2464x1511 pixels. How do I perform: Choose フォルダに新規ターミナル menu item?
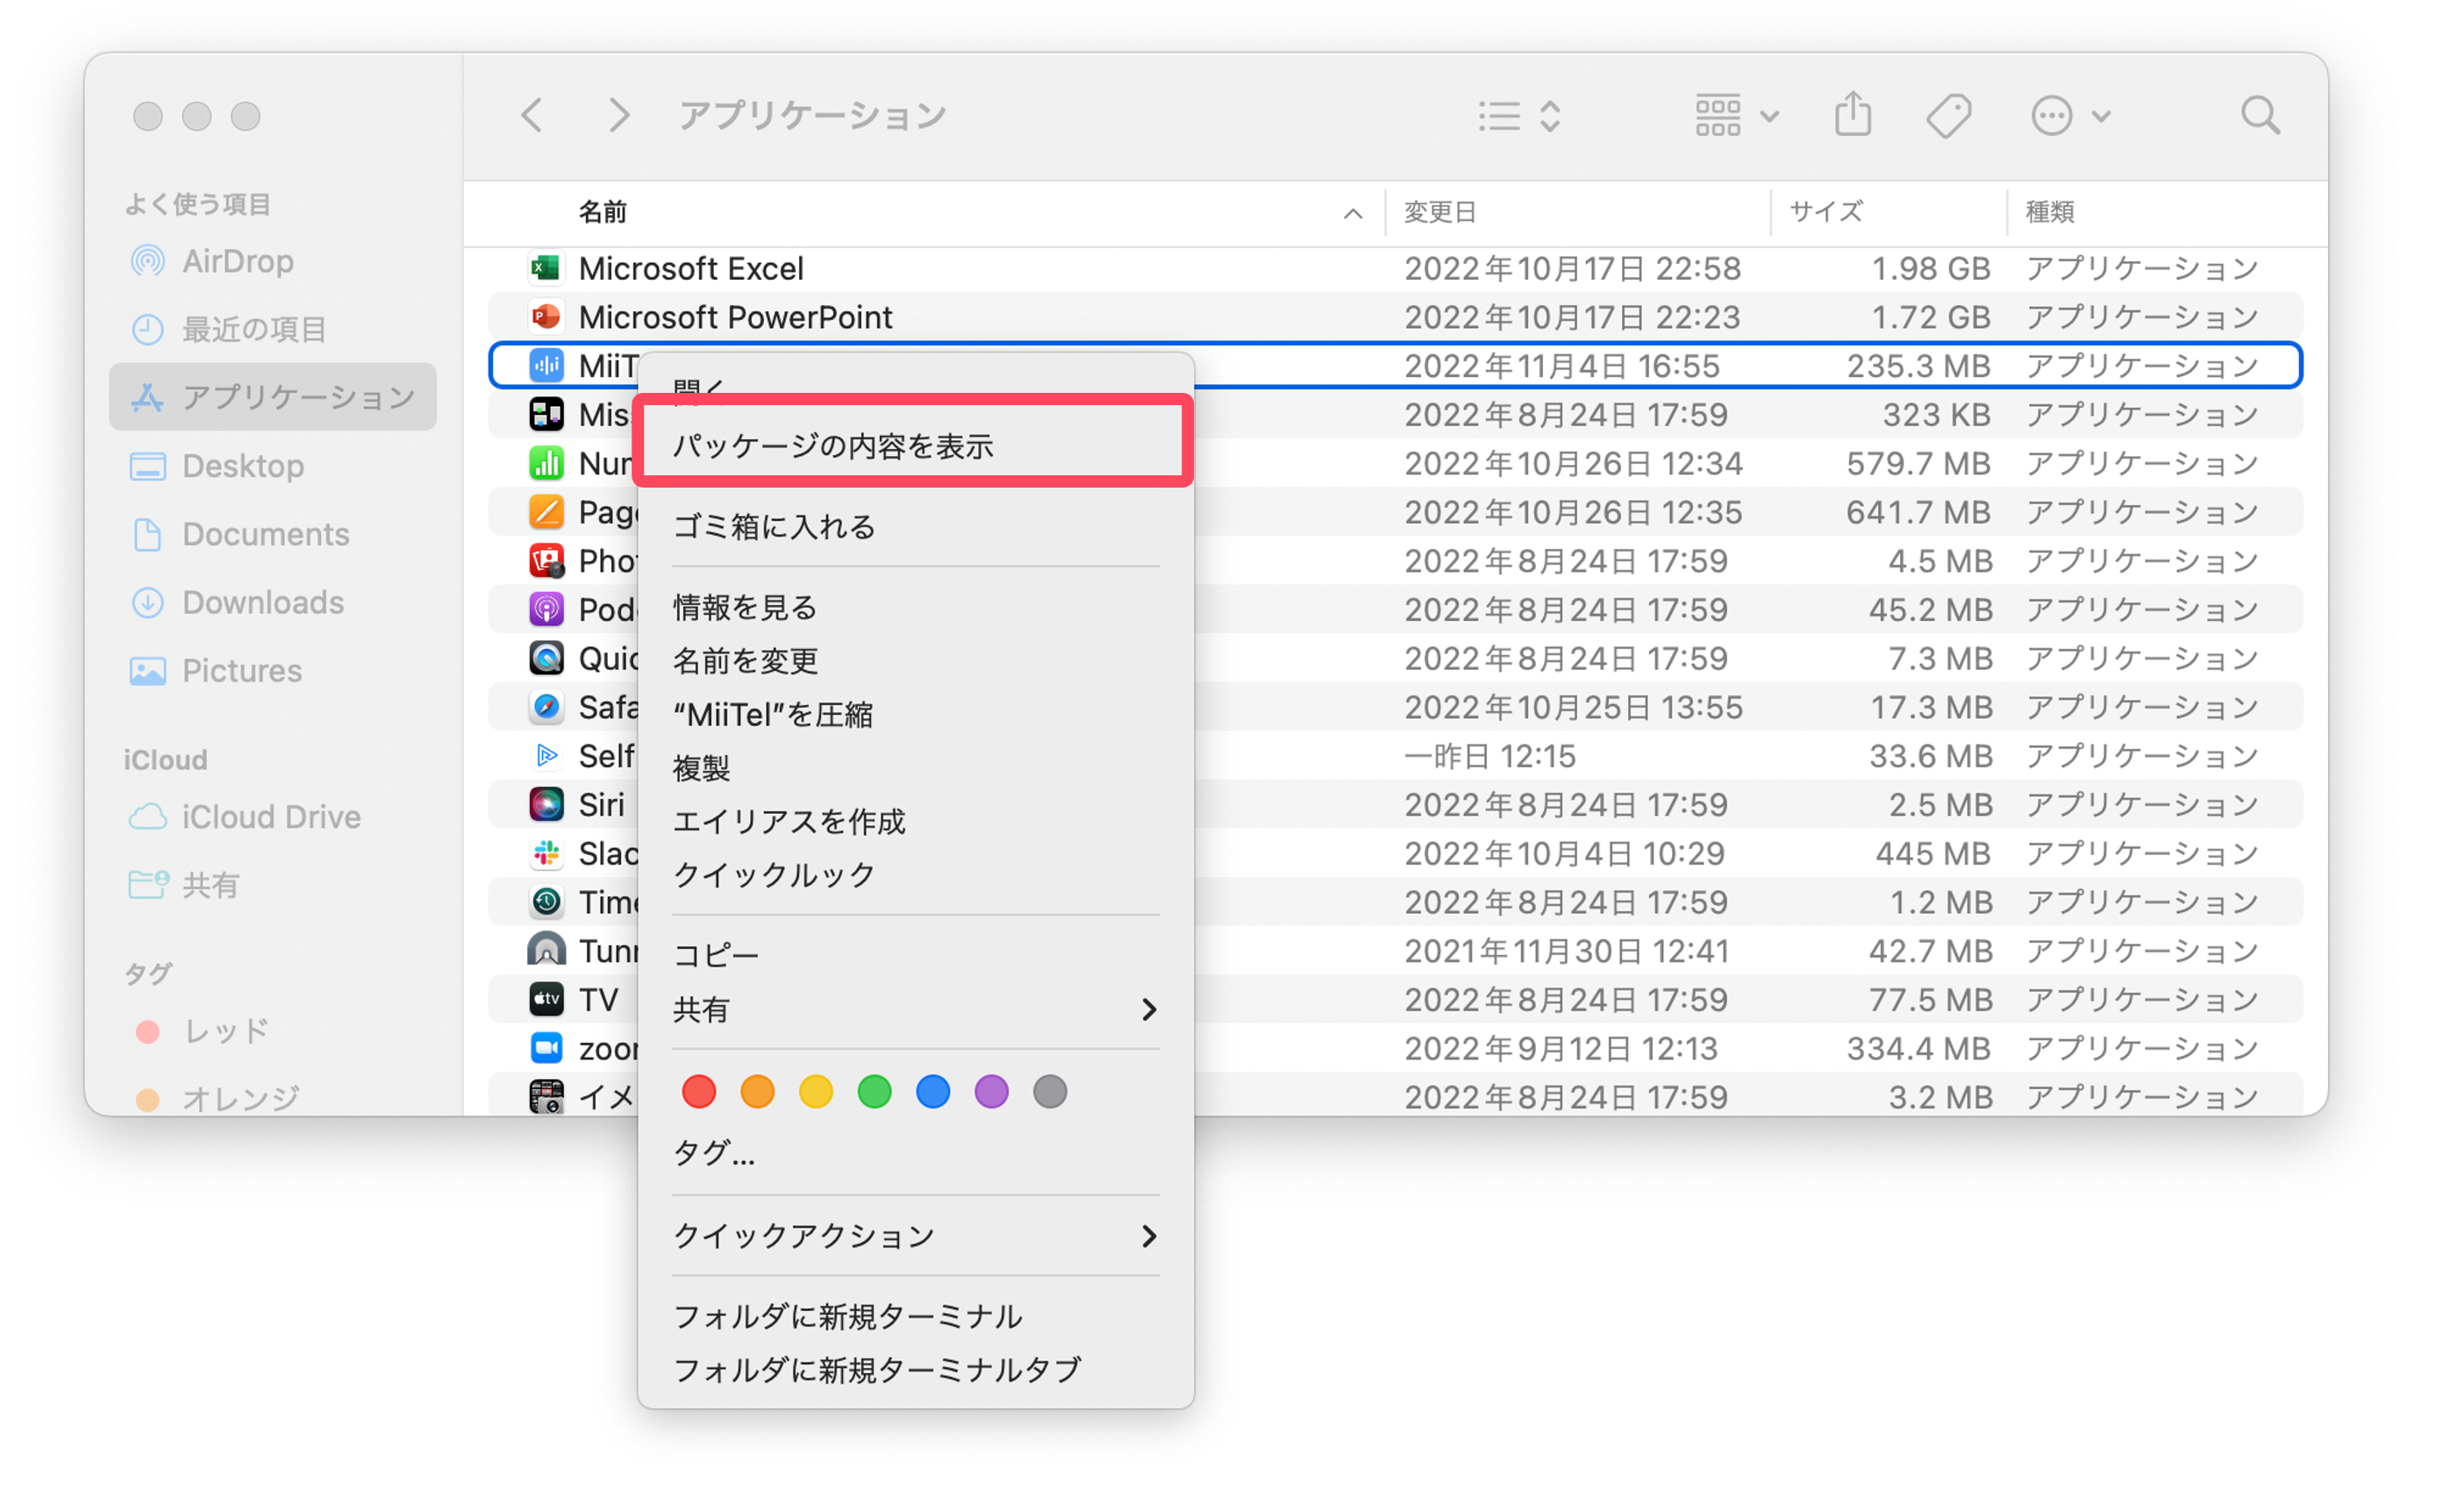click(914, 1316)
